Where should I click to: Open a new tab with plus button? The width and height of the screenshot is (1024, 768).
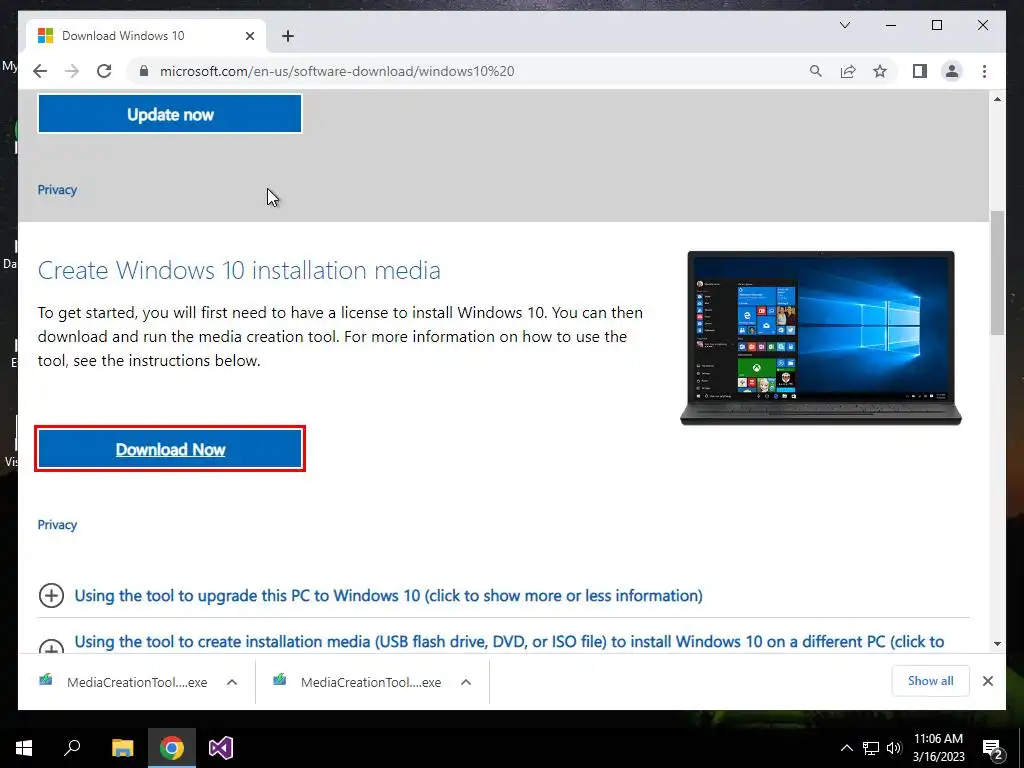click(288, 36)
